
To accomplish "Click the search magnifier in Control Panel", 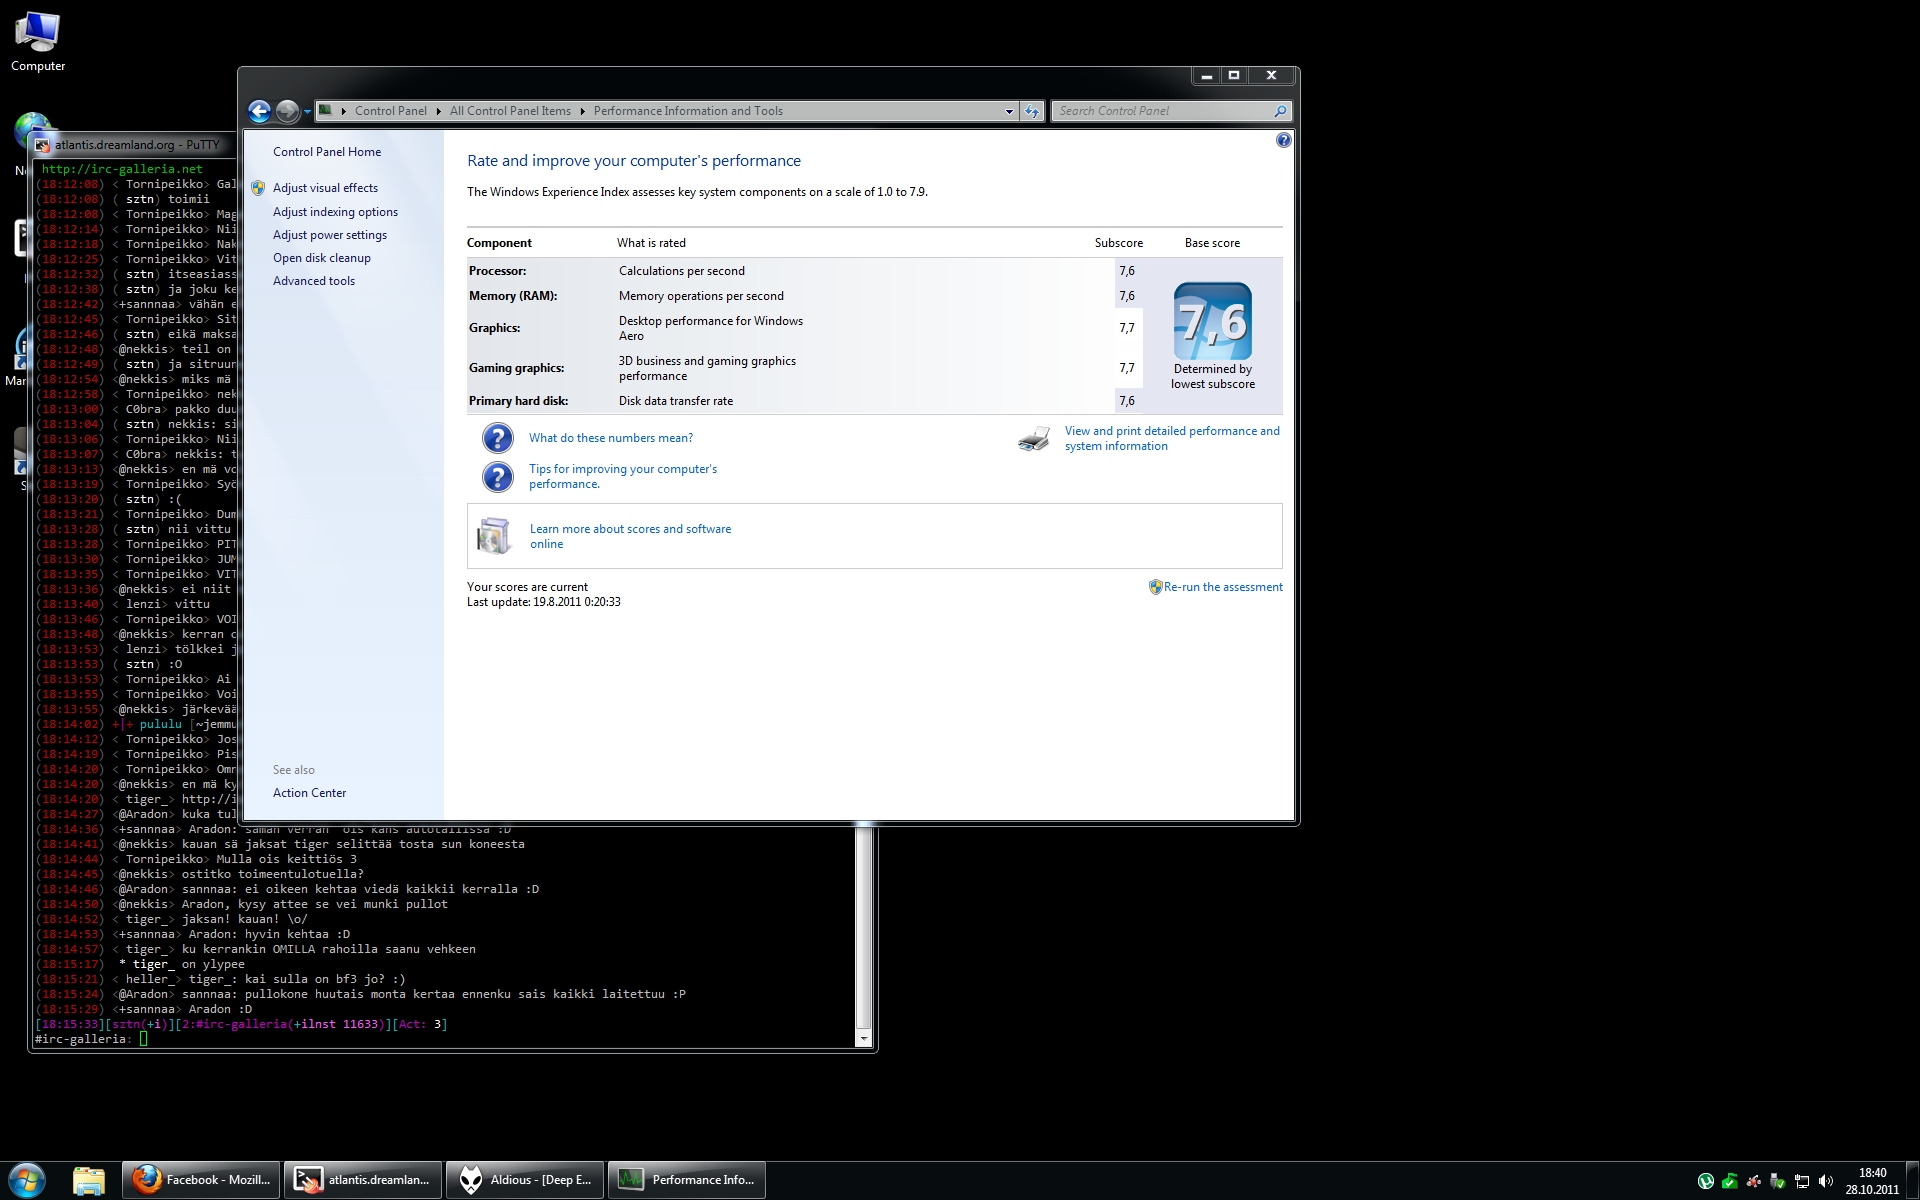I will (1279, 111).
